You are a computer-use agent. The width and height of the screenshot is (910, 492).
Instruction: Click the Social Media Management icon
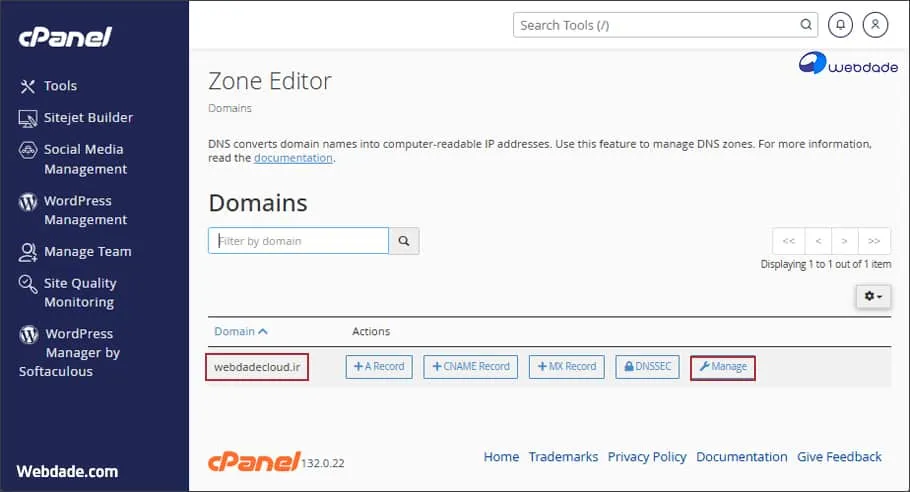(28, 150)
